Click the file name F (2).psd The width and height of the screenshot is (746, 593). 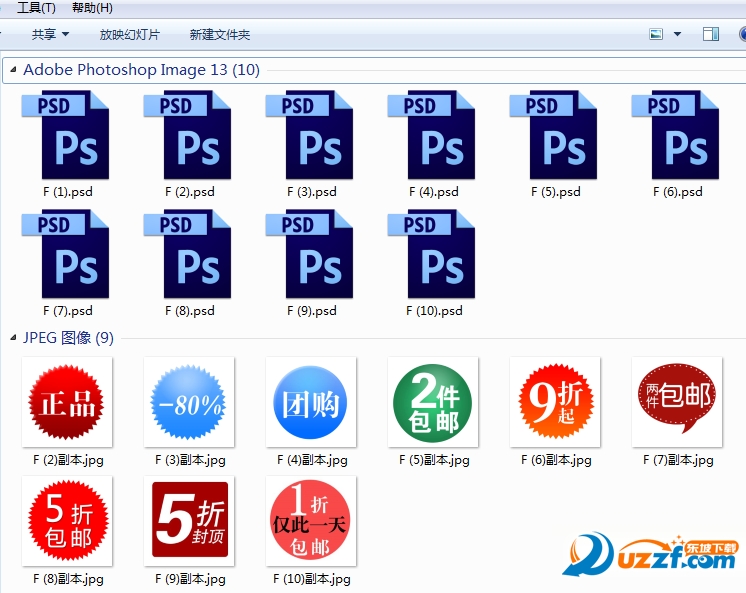pyautogui.click(x=189, y=192)
